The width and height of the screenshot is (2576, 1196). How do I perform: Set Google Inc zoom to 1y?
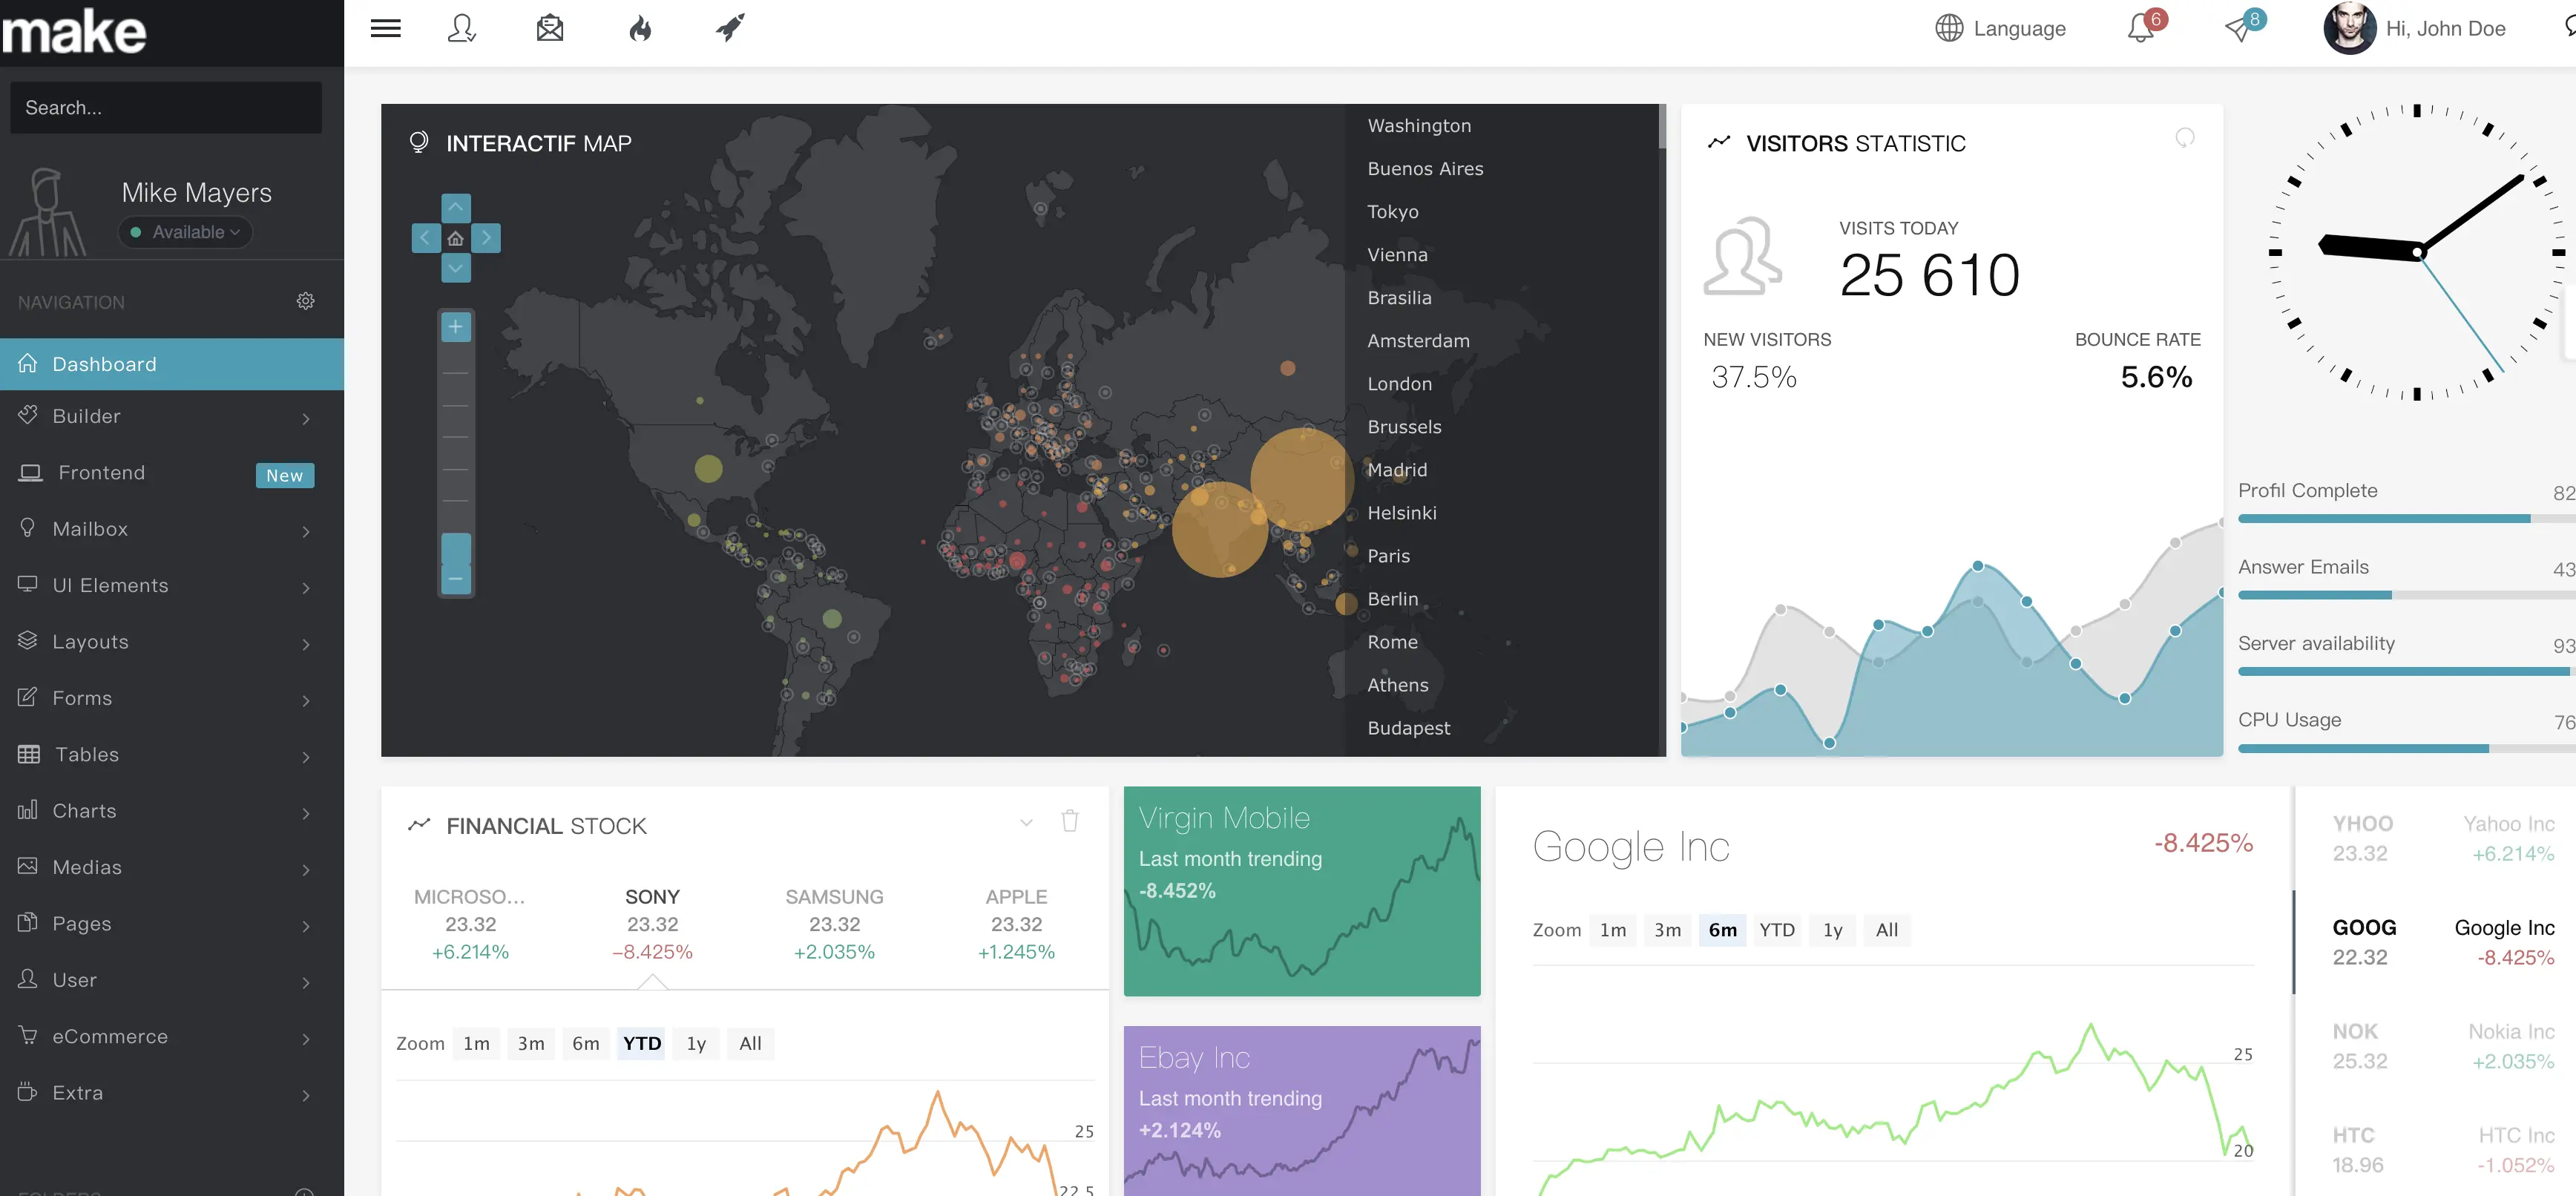point(1833,930)
